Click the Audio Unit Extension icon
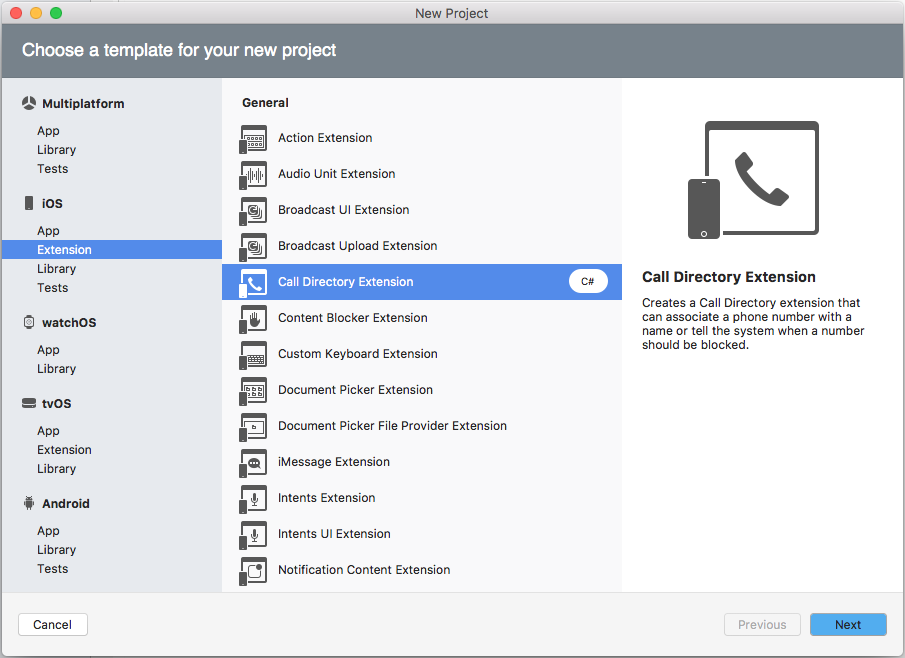The image size is (905, 658). (x=254, y=174)
